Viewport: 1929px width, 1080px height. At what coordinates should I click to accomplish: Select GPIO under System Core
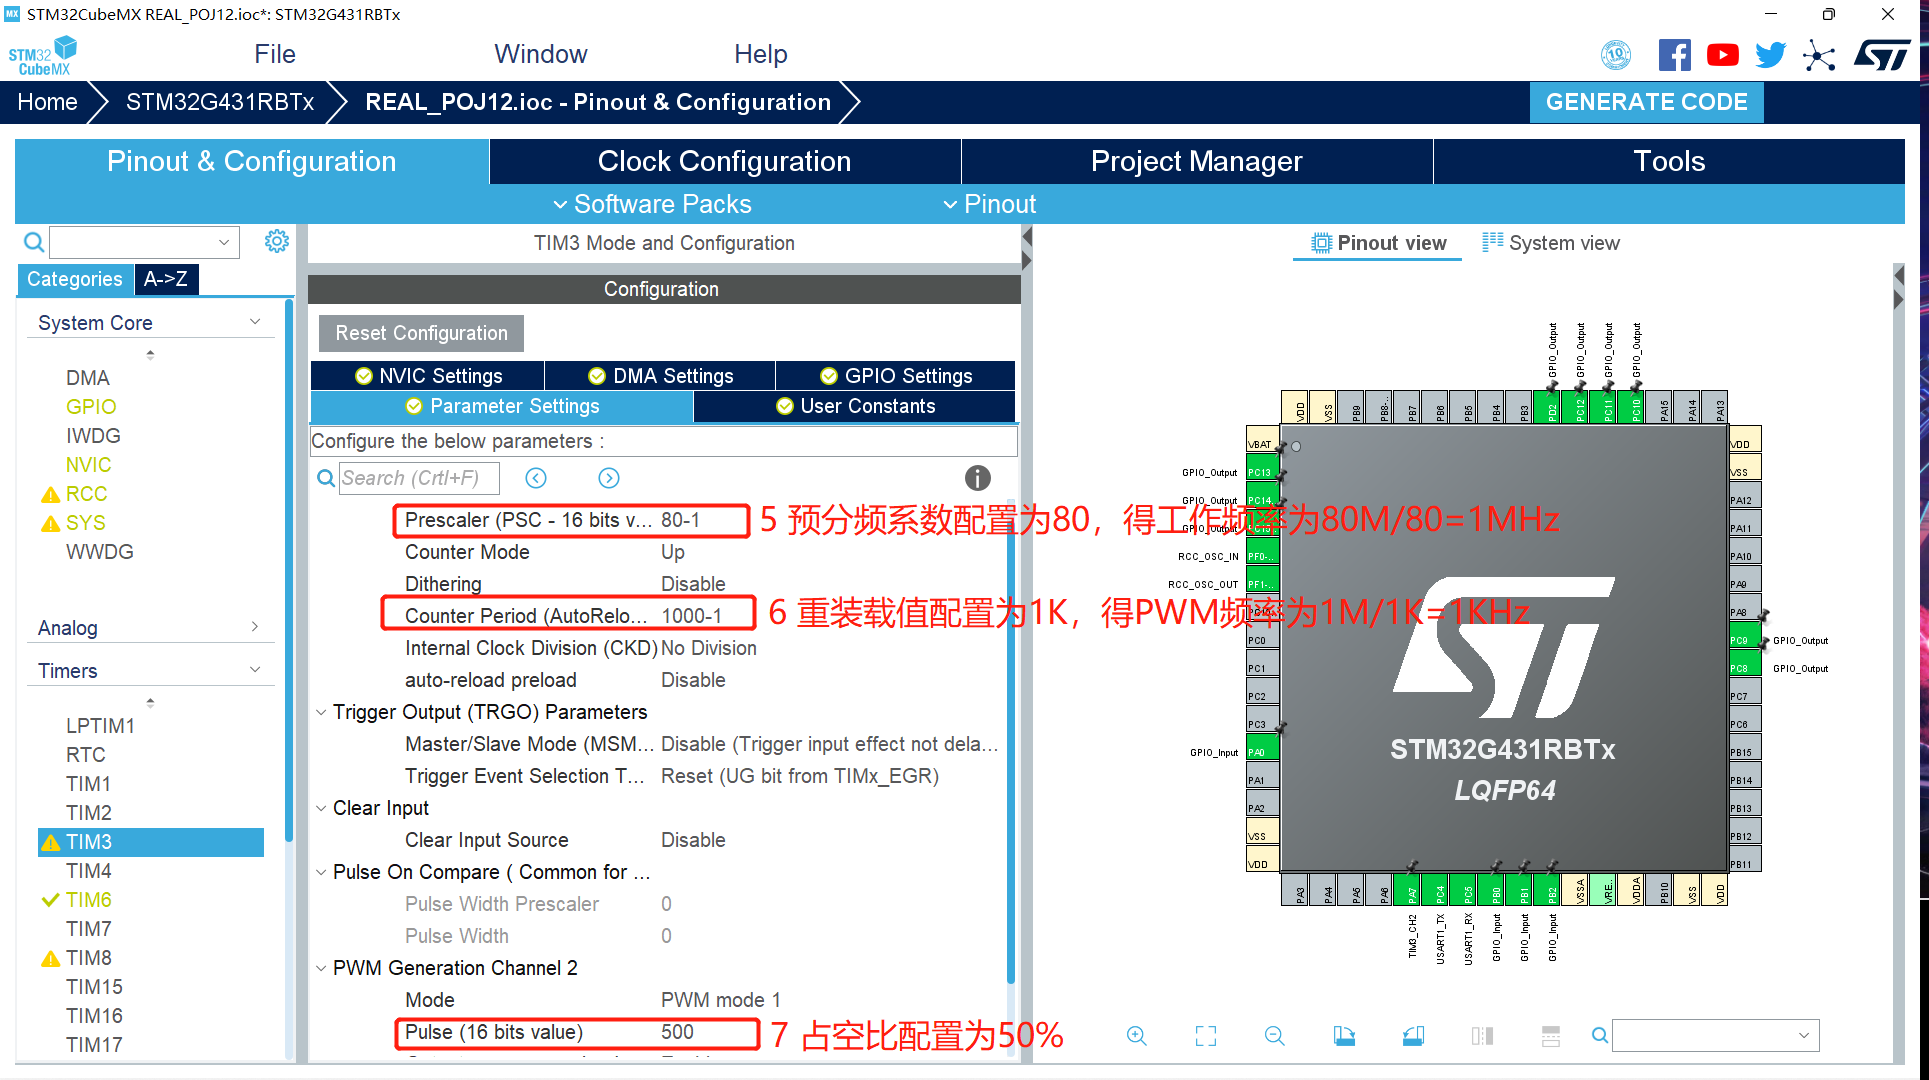pos(91,407)
